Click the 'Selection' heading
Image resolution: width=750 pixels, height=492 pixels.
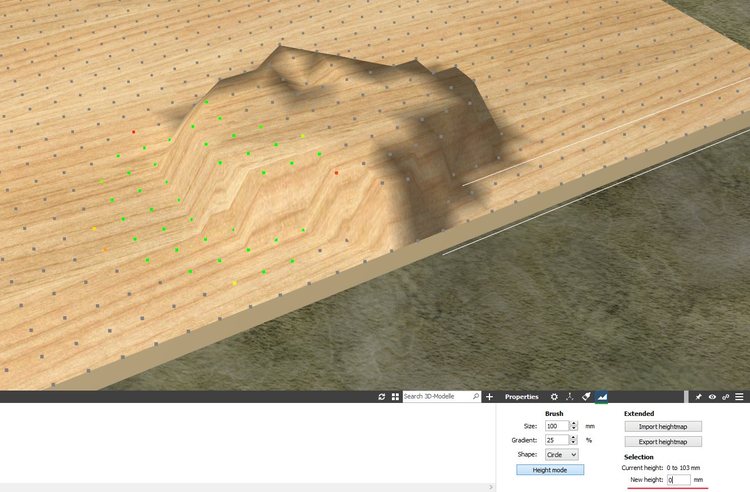pos(639,457)
